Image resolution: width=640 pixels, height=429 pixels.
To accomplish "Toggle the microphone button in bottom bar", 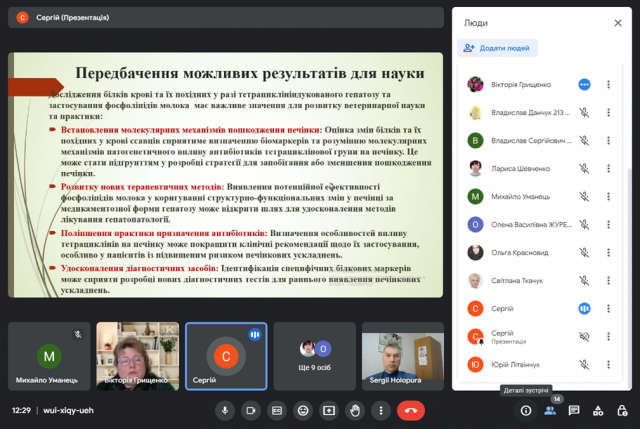I will click(225, 411).
